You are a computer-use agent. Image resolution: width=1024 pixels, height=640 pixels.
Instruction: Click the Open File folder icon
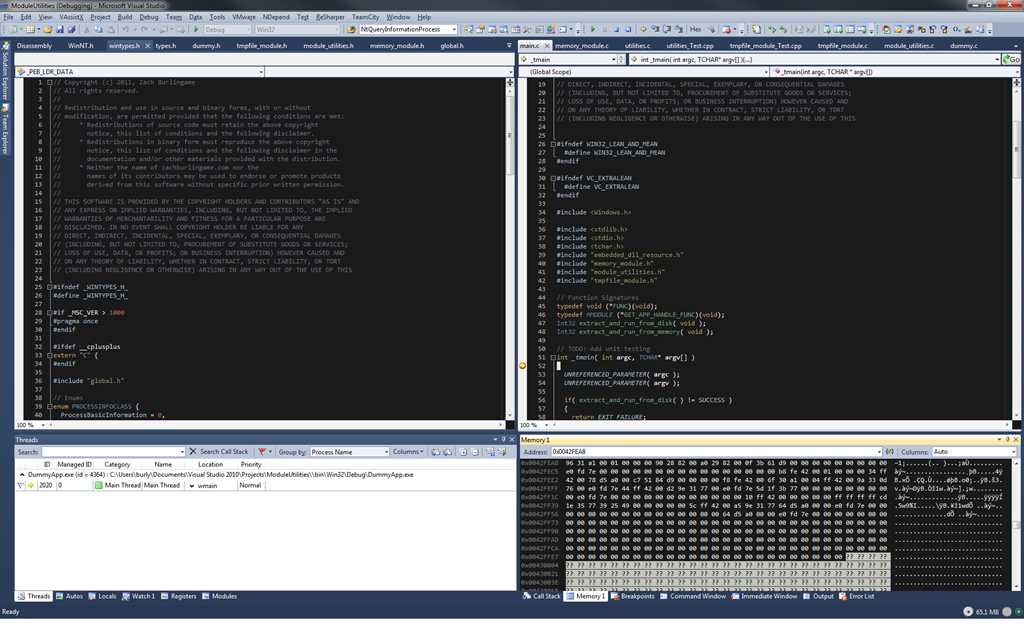48,29
